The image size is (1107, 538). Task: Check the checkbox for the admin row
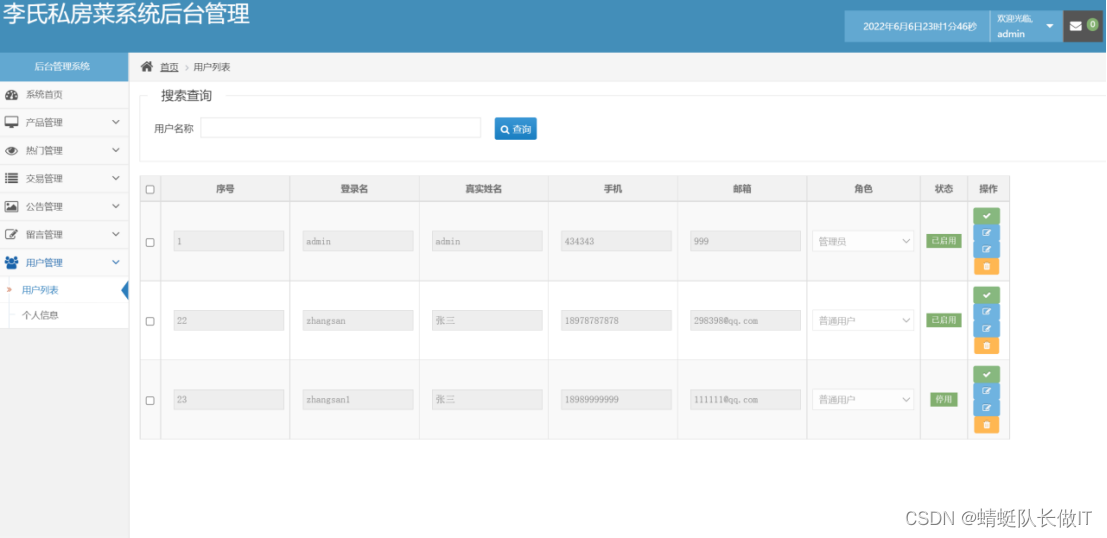pyautogui.click(x=150, y=242)
